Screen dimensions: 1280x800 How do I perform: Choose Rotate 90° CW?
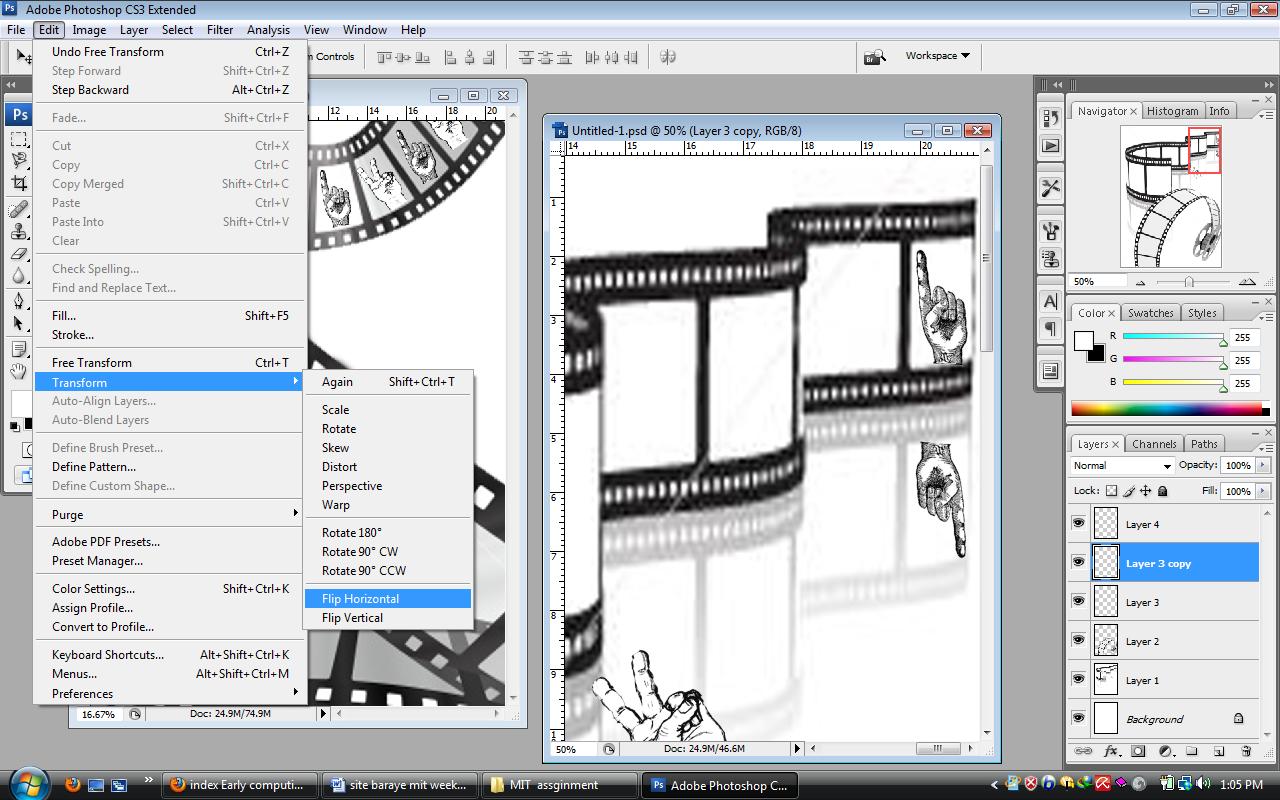click(388, 551)
